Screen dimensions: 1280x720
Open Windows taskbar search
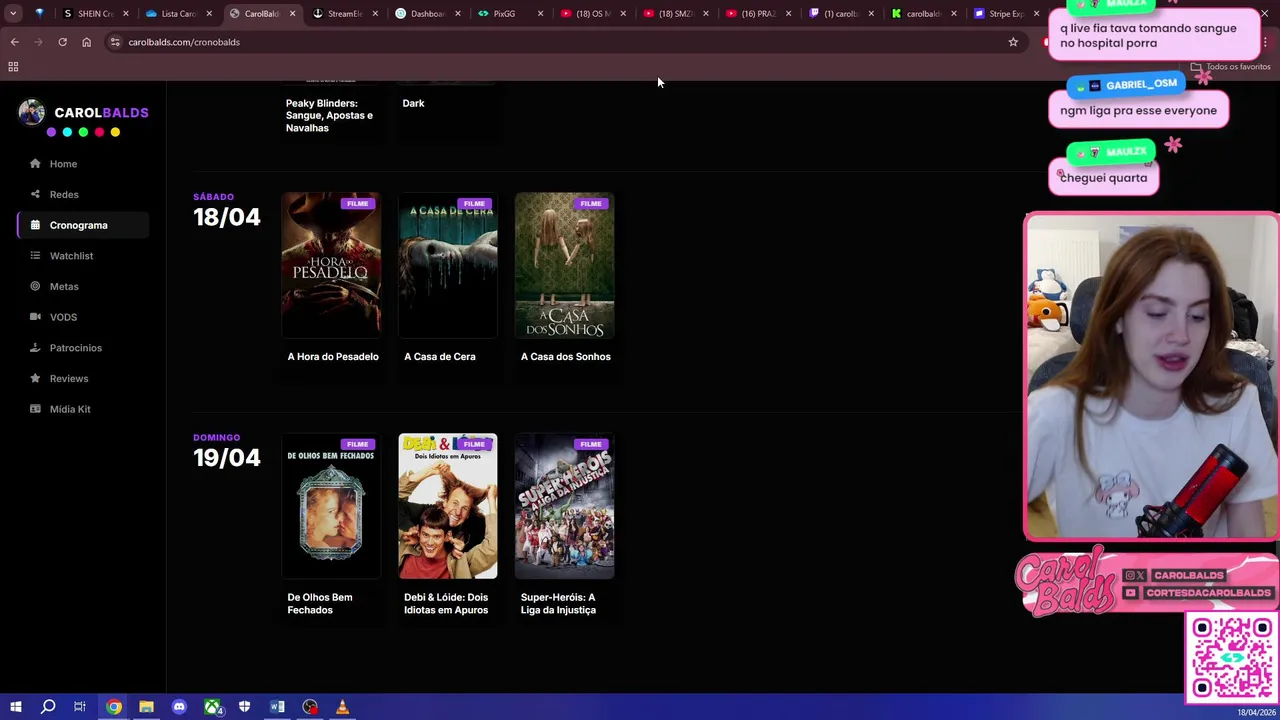[47, 707]
